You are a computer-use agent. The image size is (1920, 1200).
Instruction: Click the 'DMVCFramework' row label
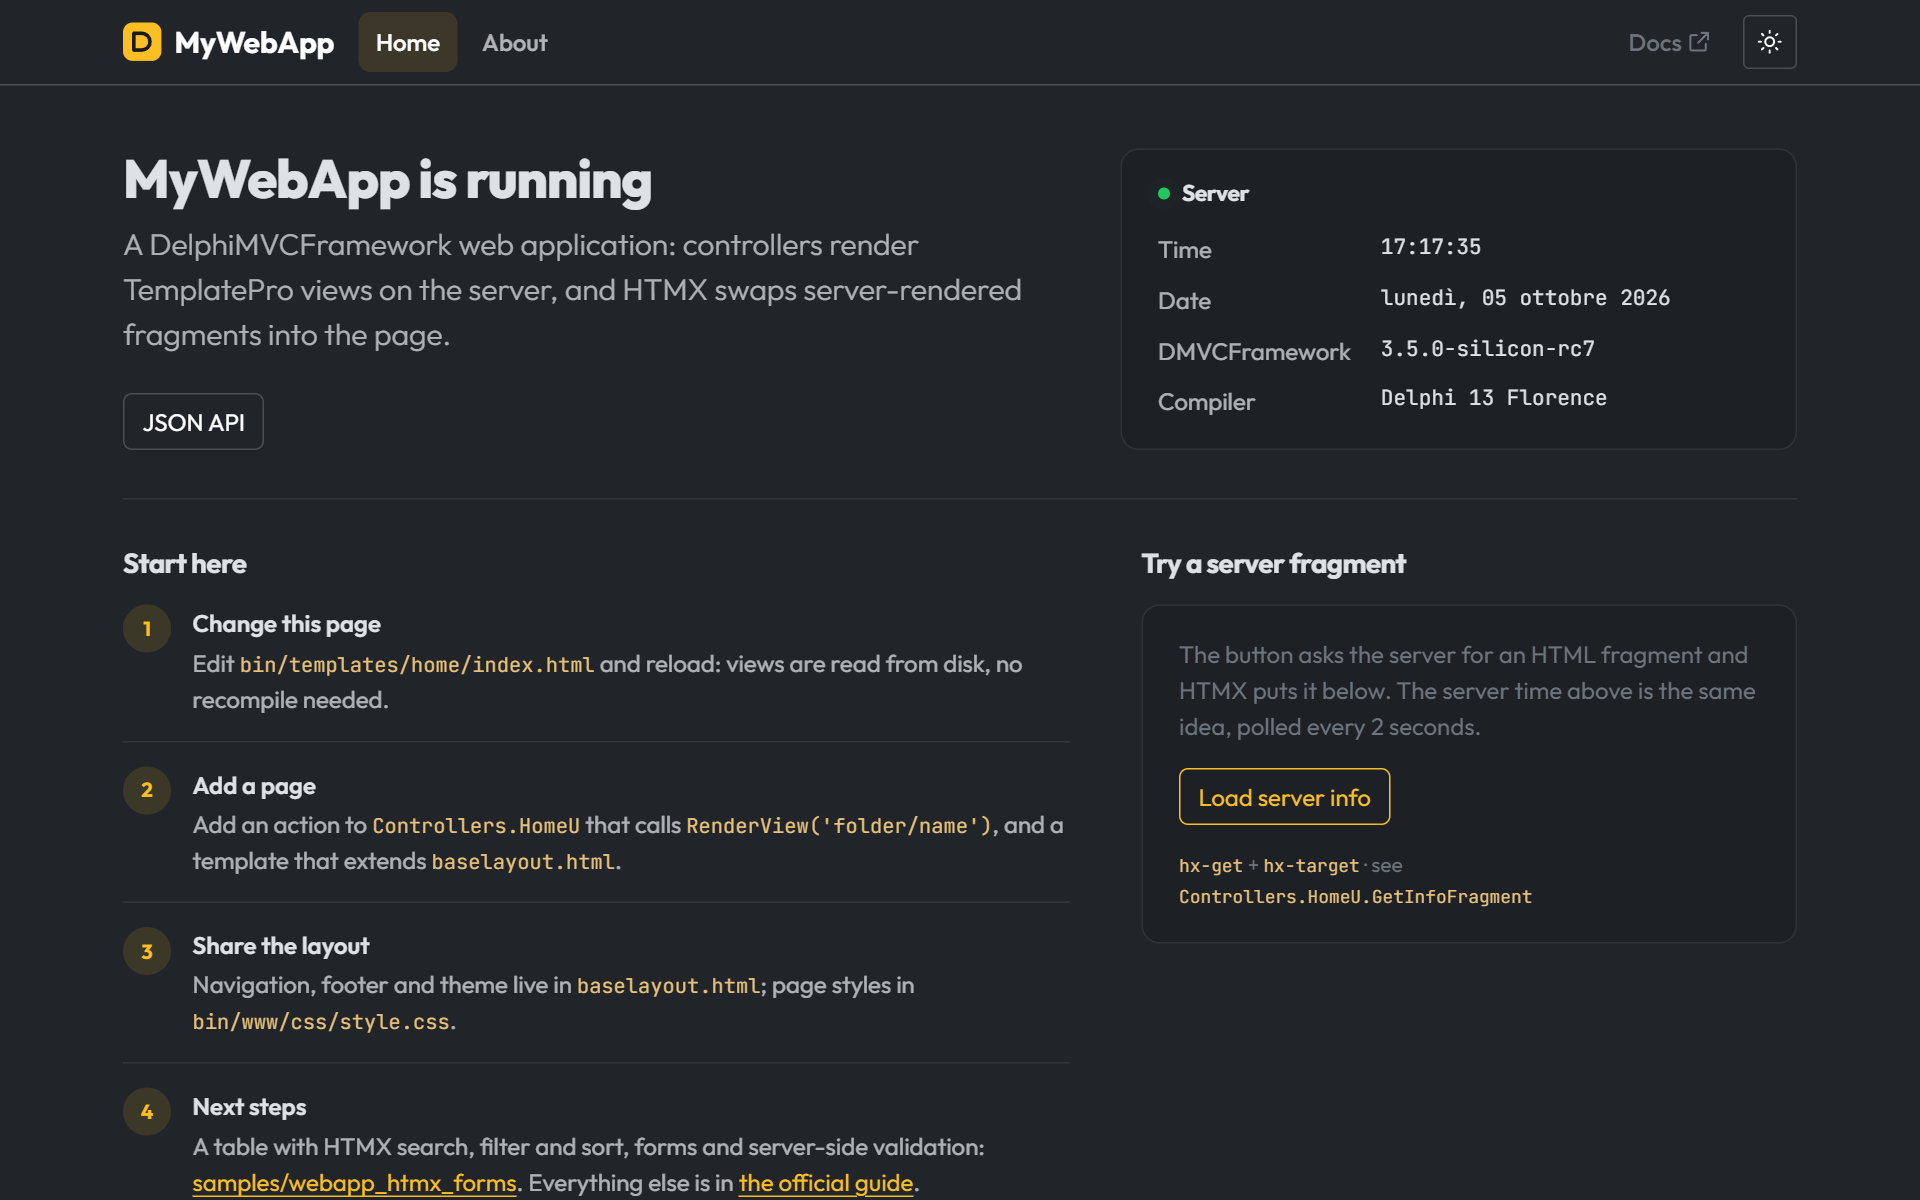point(1254,352)
